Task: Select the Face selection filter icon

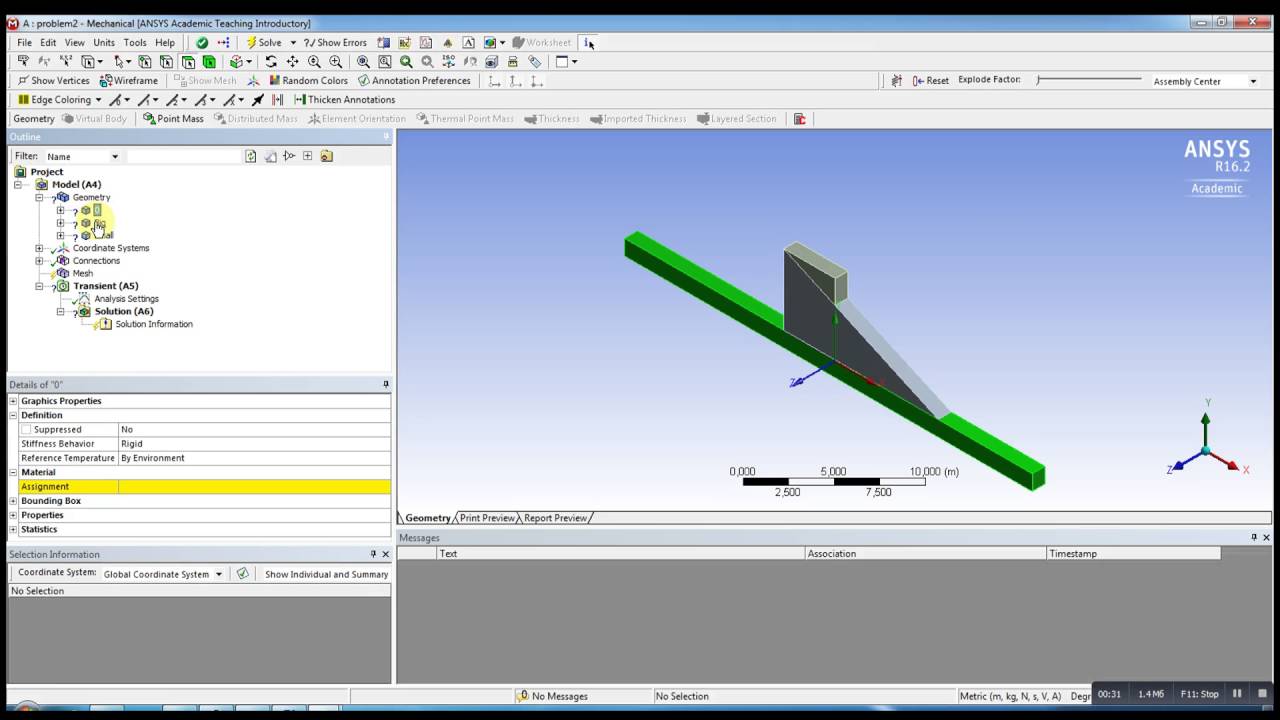Action: [188, 62]
